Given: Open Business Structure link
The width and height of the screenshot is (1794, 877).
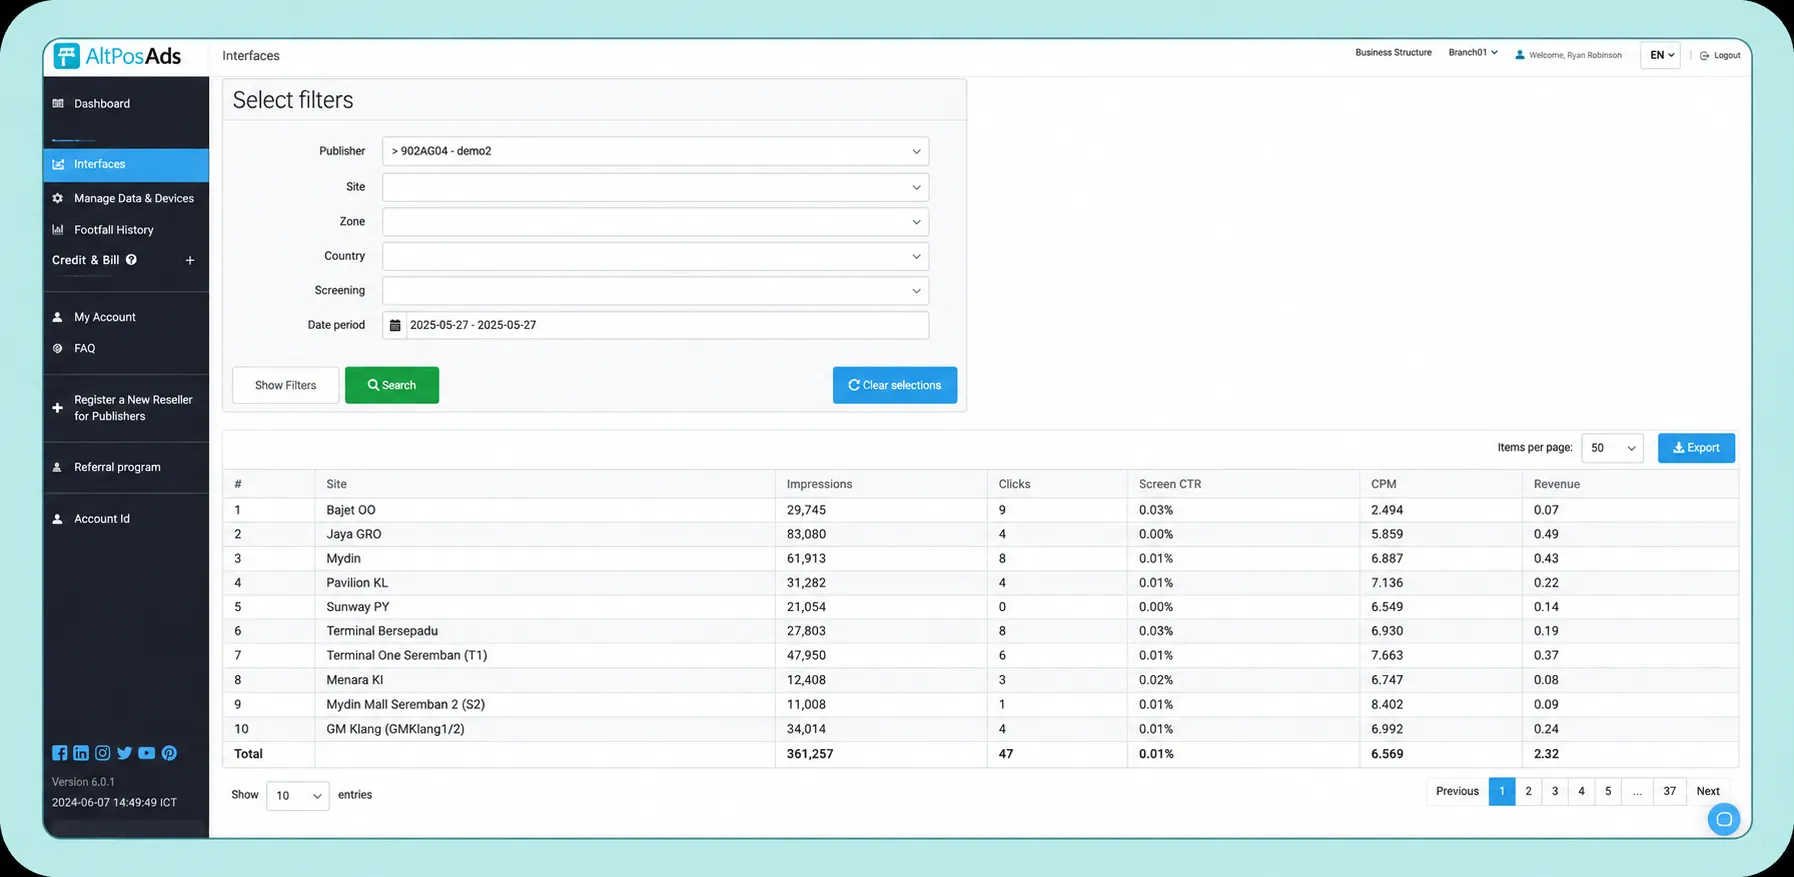Looking at the screenshot, I should click(x=1393, y=52).
